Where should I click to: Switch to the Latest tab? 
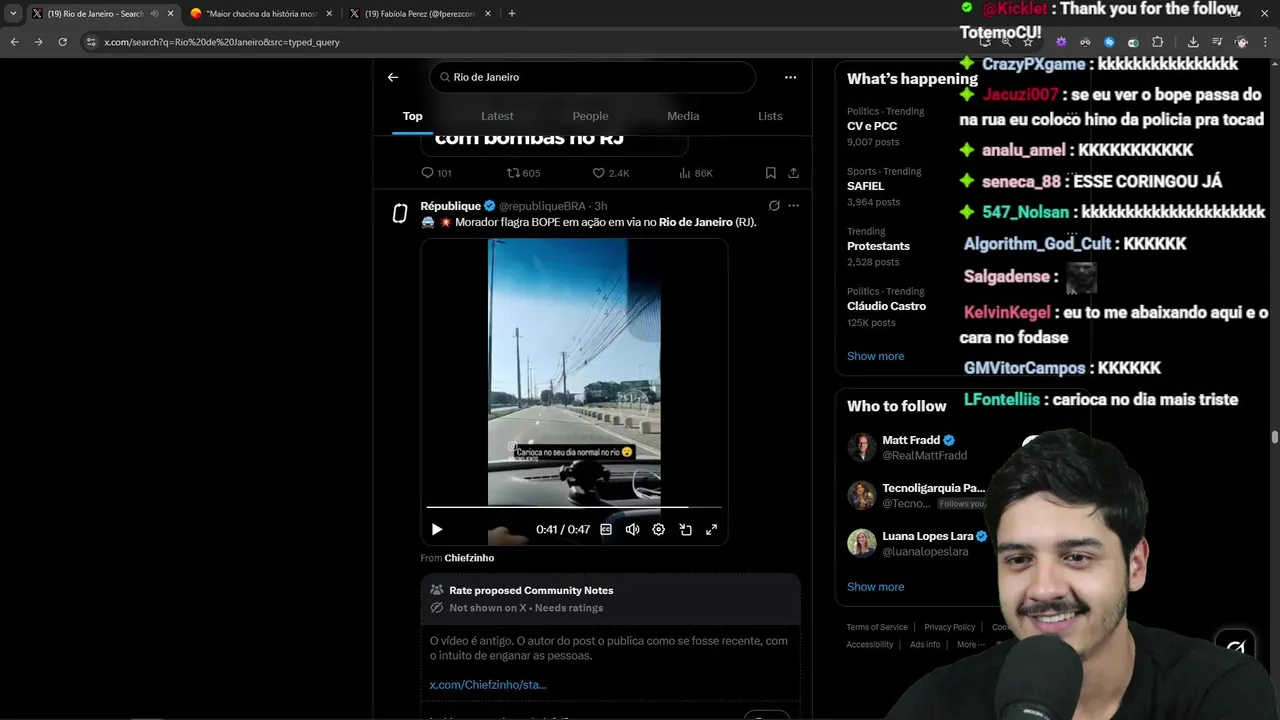coord(497,116)
